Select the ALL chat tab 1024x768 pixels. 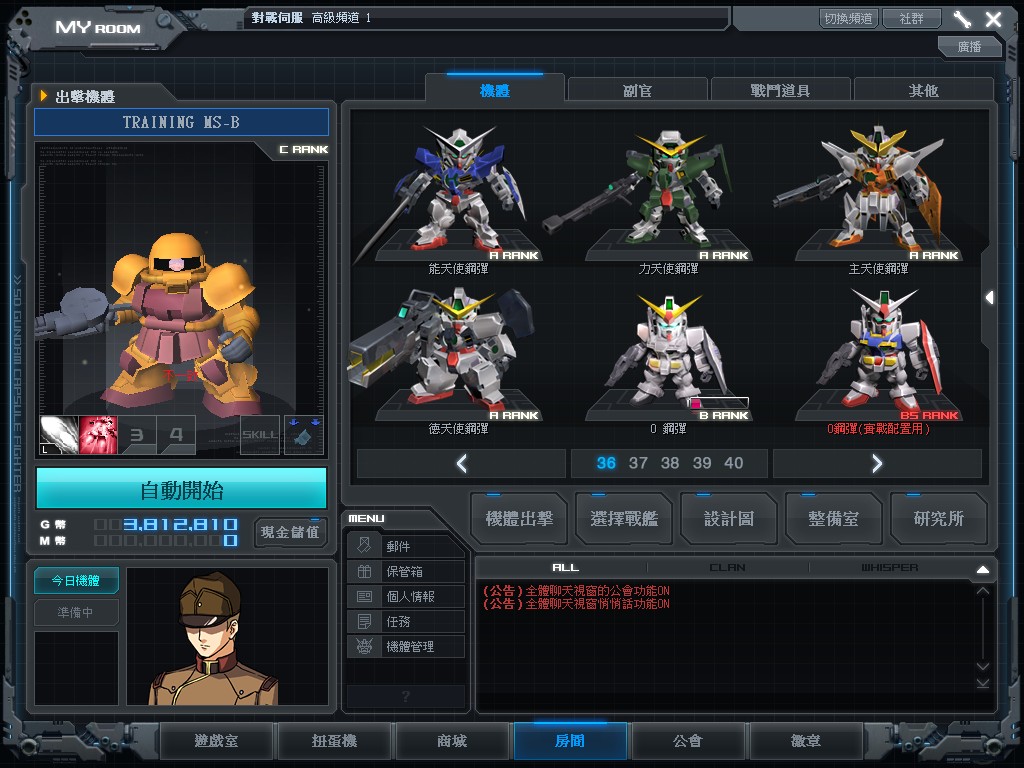click(x=566, y=568)
